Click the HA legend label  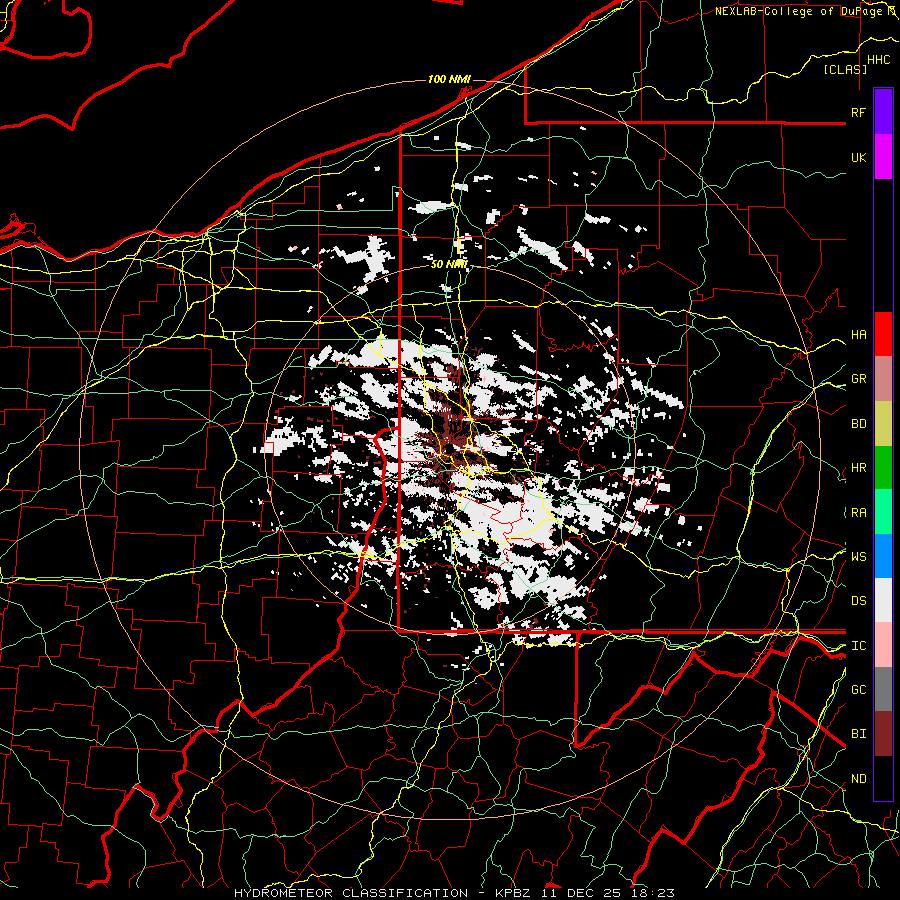(x=858, y=334)
